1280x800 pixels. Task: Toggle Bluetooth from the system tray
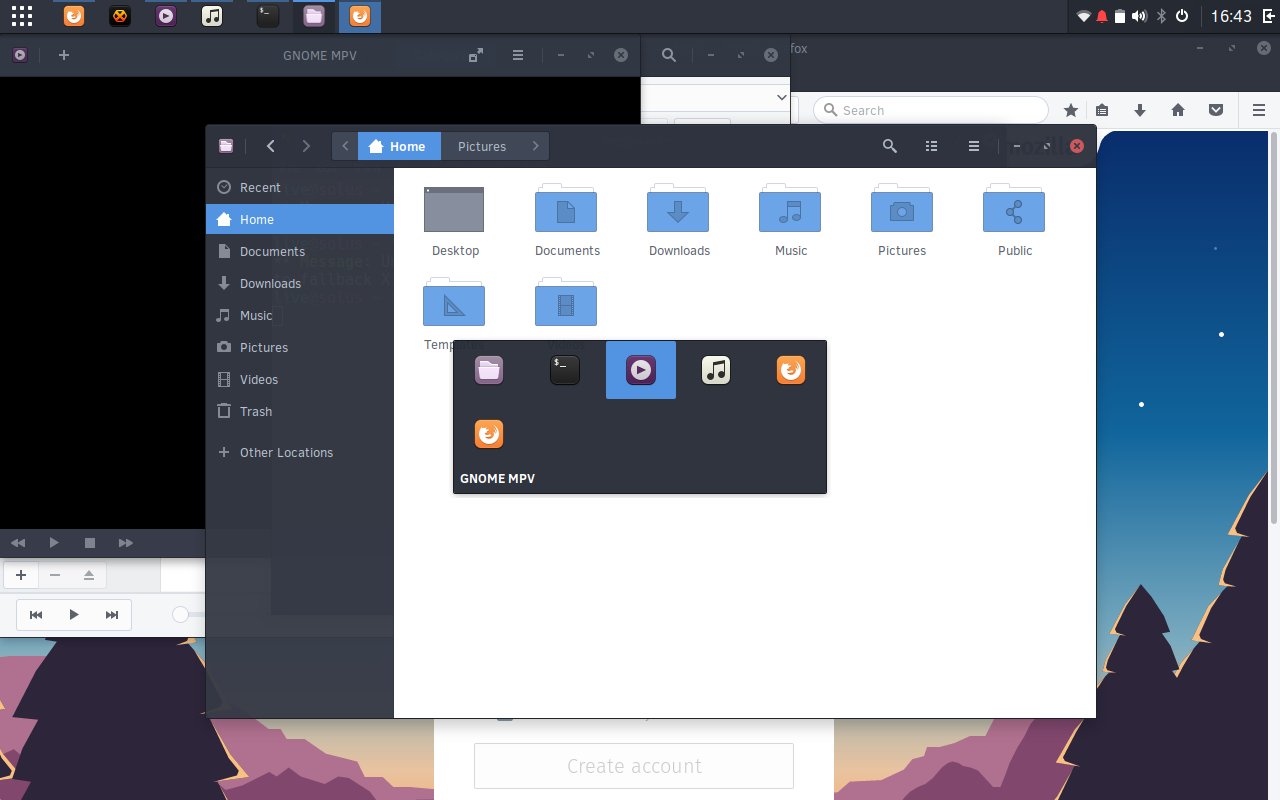(1161, 16)
